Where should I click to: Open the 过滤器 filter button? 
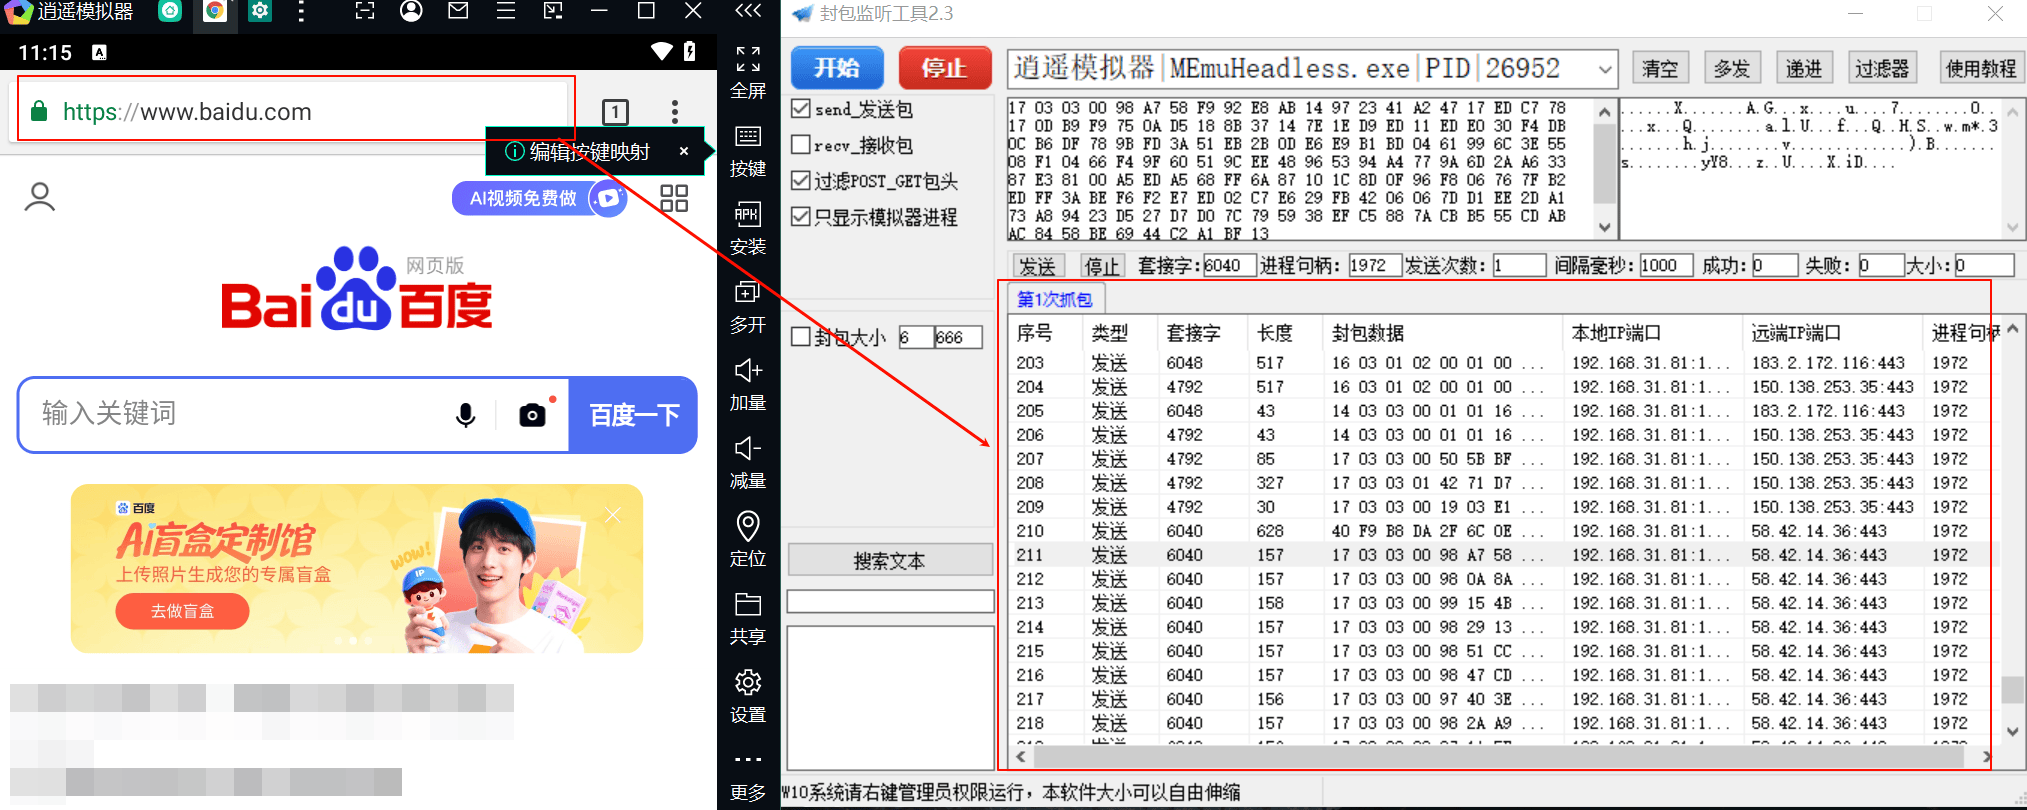[x=1882, y=68]
